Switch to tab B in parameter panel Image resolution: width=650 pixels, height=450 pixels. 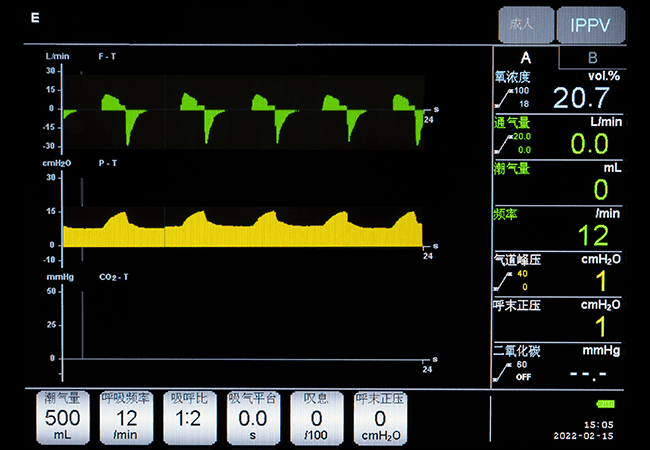point(592,57)
